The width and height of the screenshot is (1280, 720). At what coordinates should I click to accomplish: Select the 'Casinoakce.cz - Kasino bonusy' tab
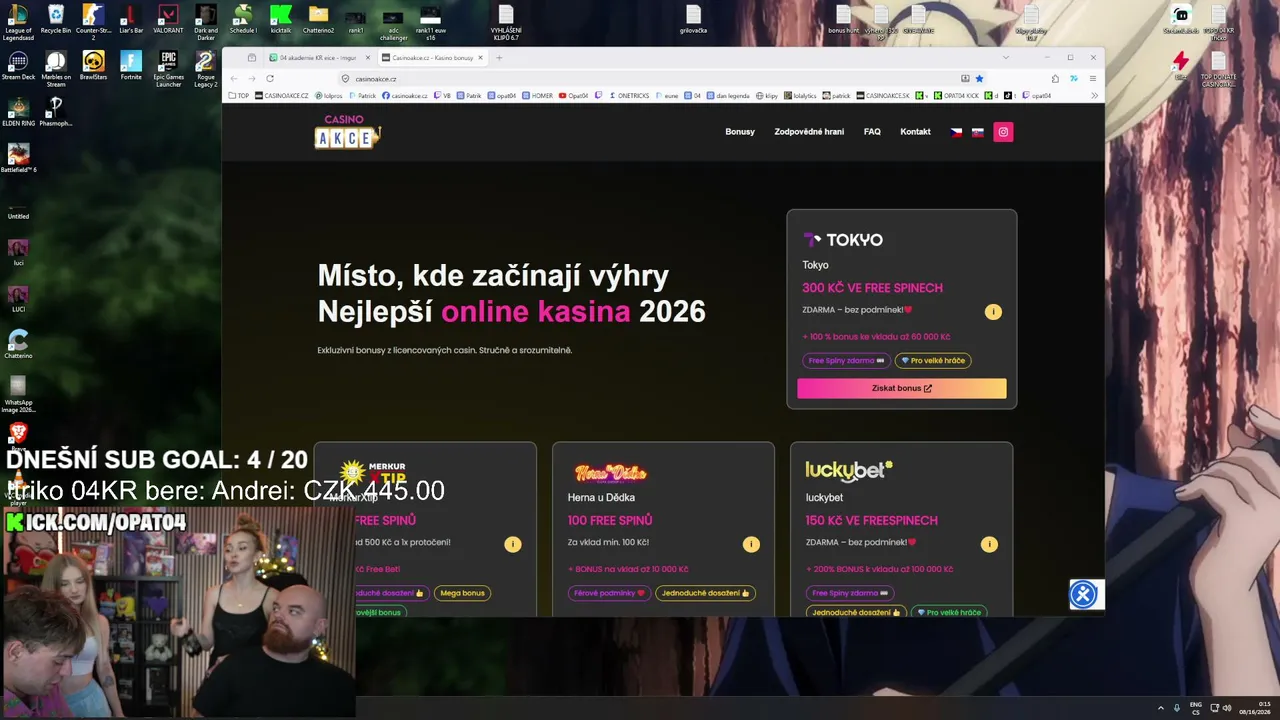pyautogui.click(x=433, y=58)
